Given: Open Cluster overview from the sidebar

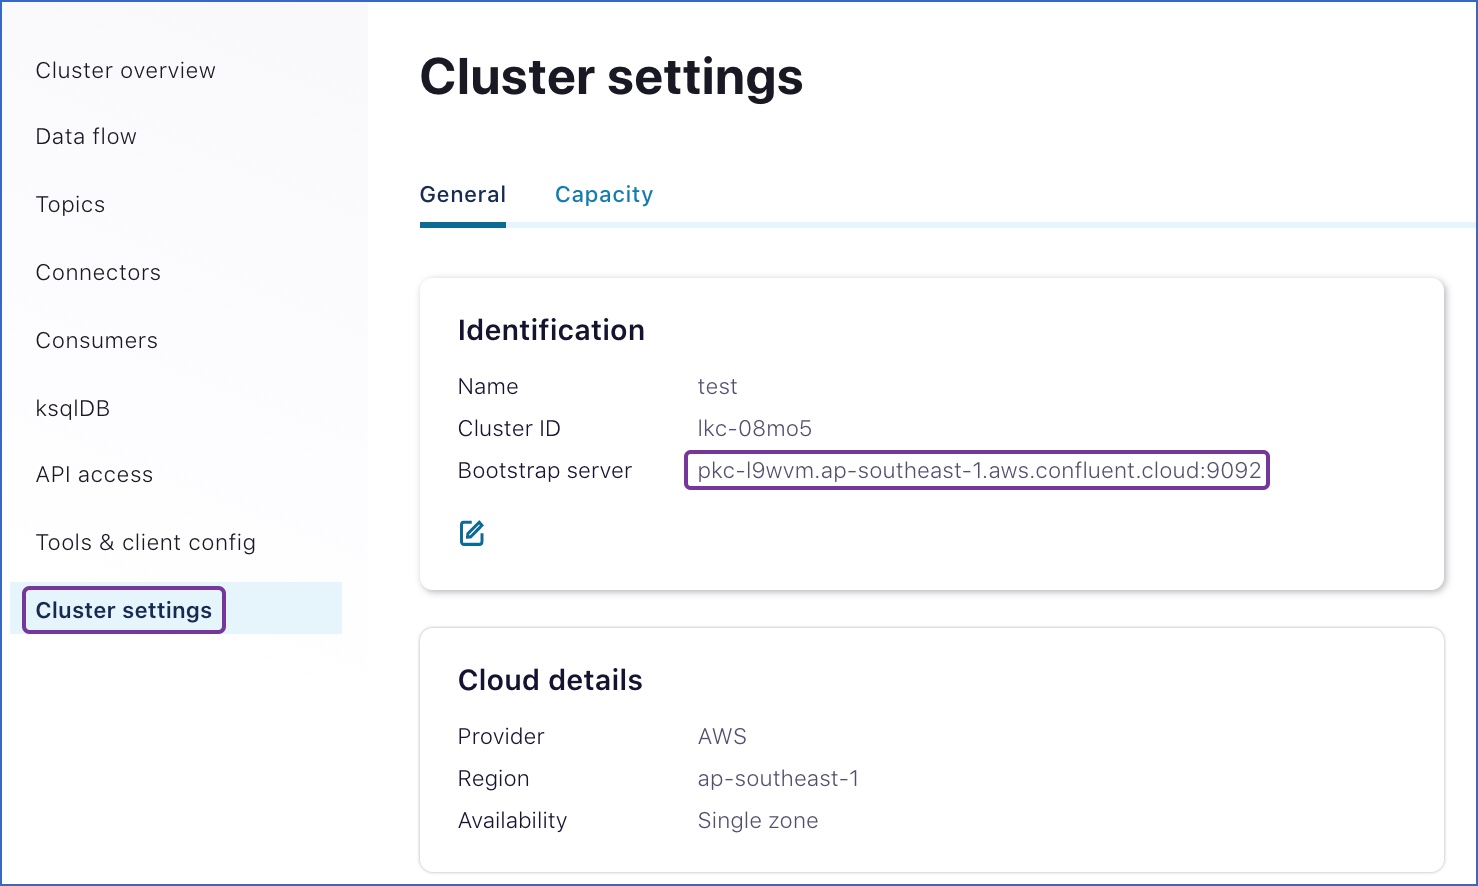Looking at the screenshot, I should point(125,70).
